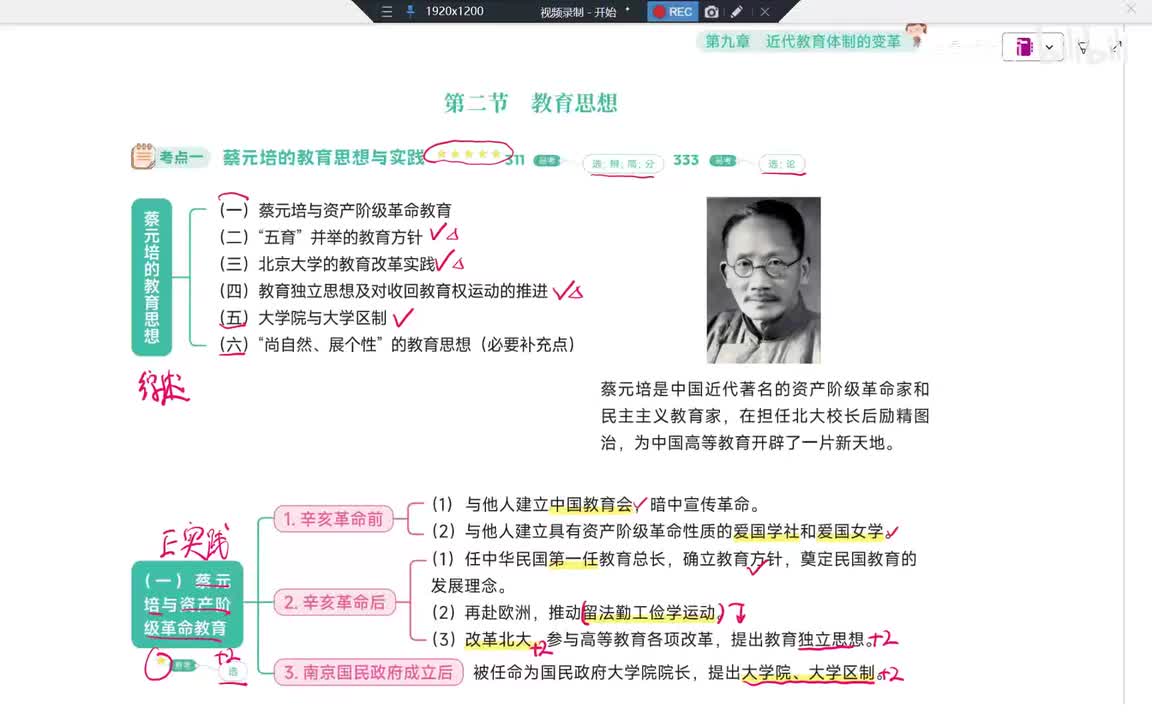Click the 选；论 tag pill
This screenshot has height=720, width=1152.
pos(782,164)
